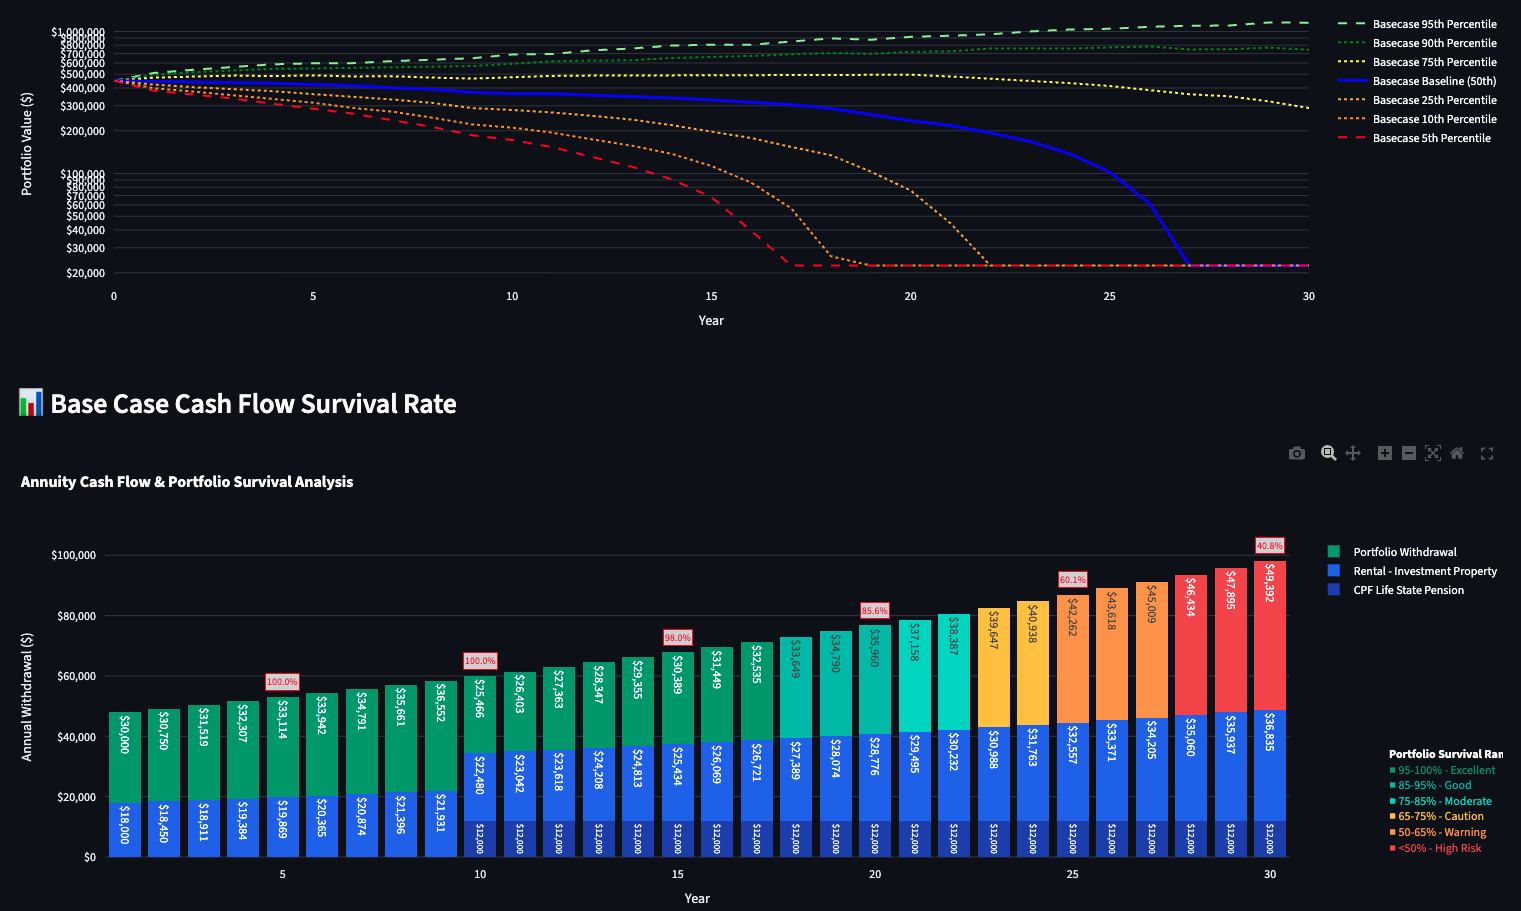Click the 40.8% annotation above the final bar
The height and width of the screenshot is (911, 1521).
[1268, 545]
